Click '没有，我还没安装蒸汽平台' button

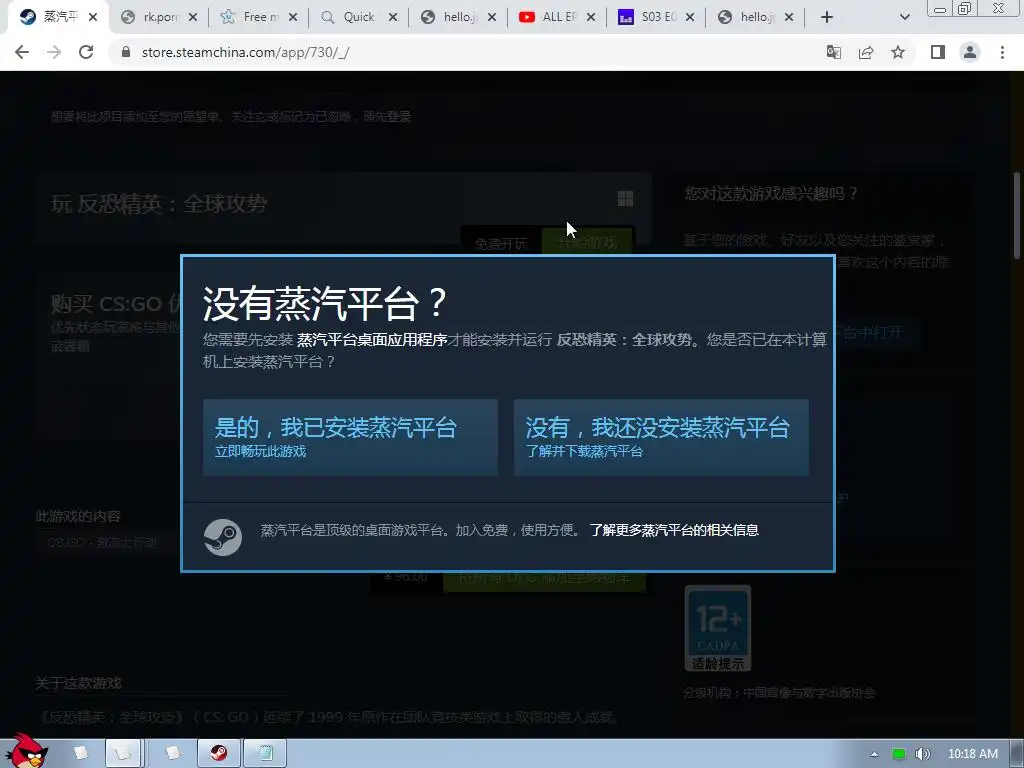tap(661, 437)
